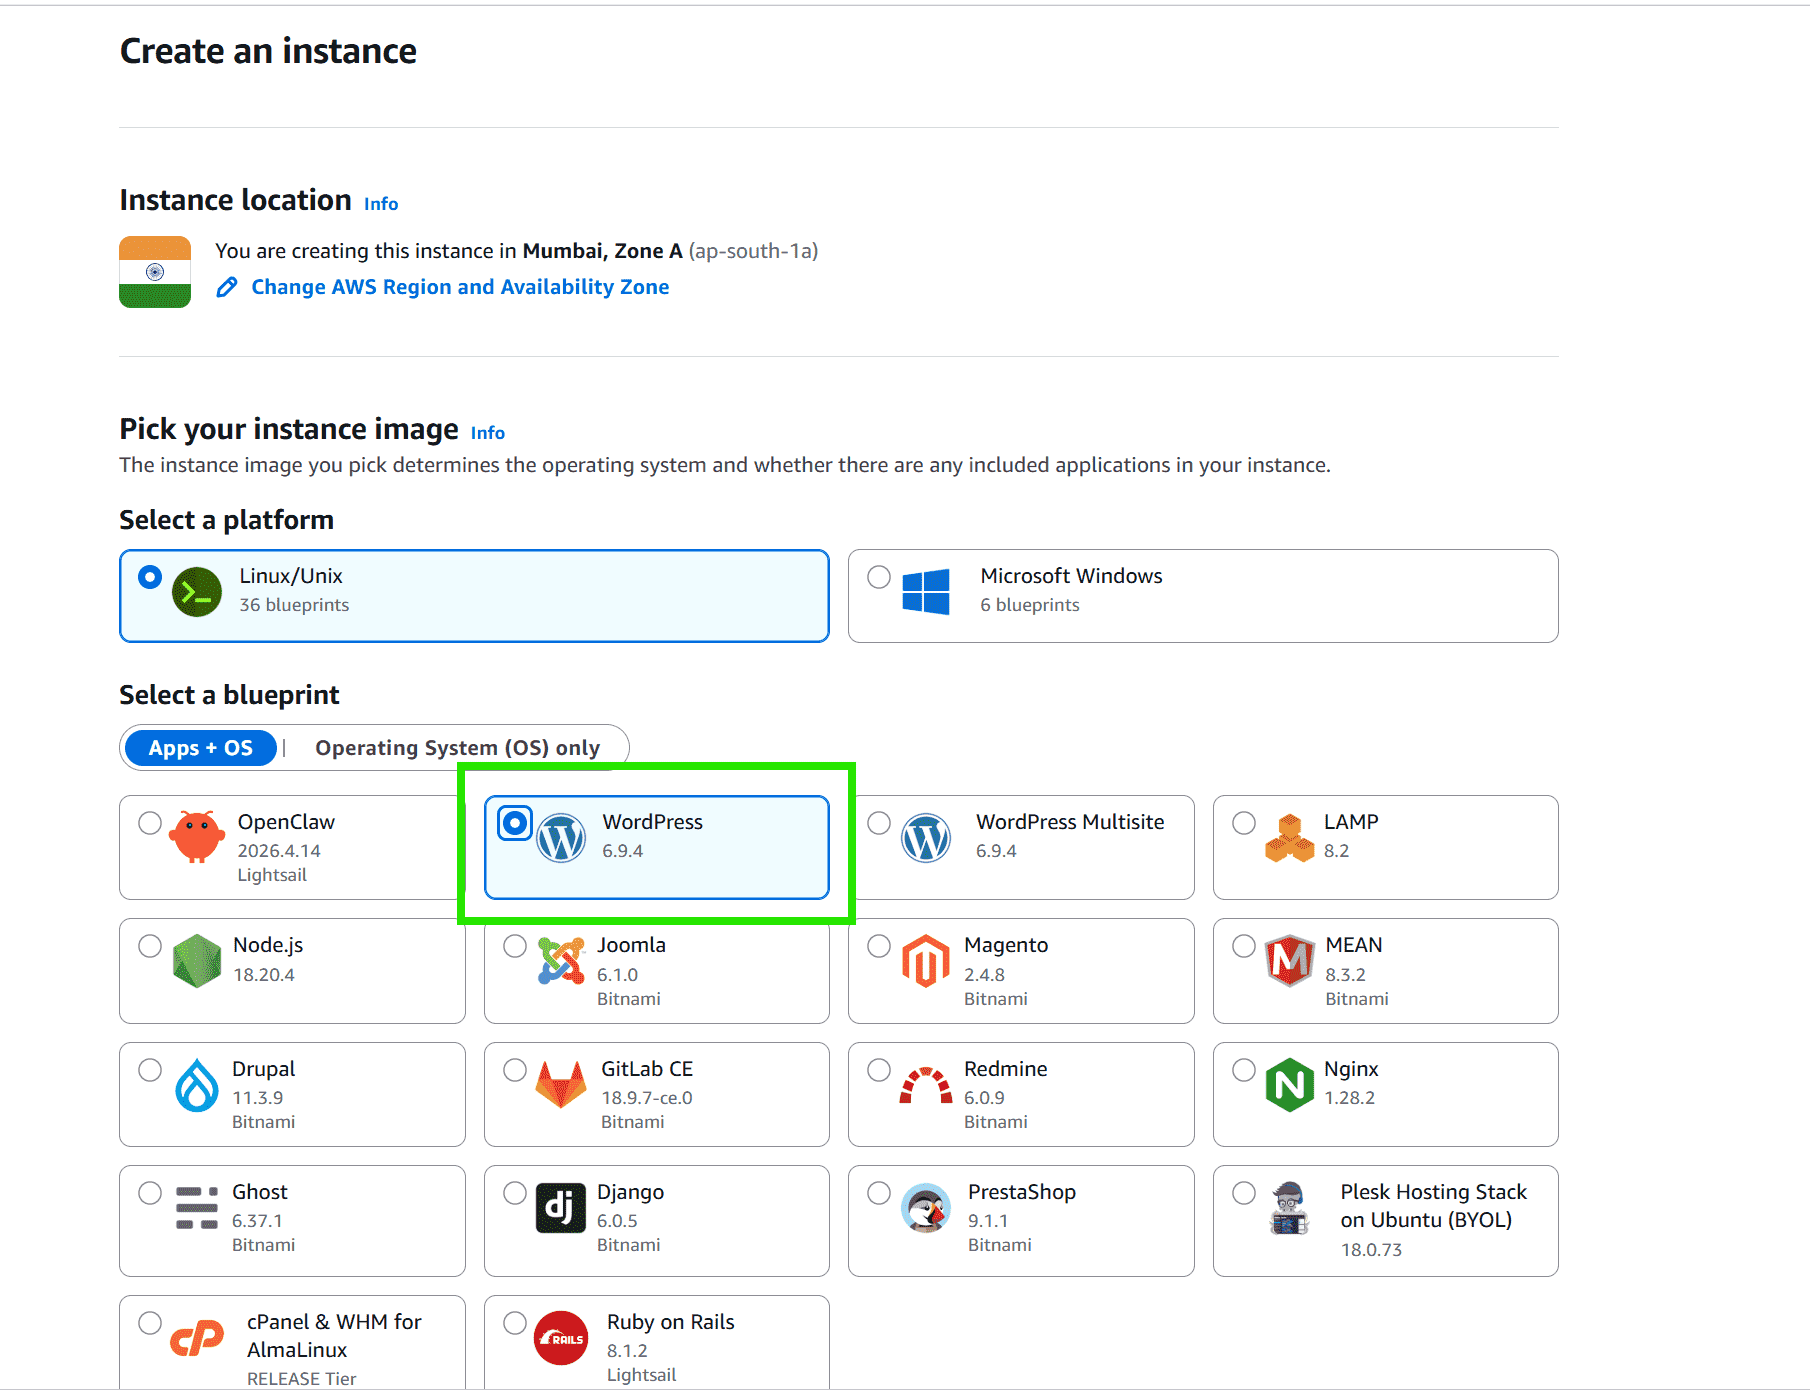Click the Plesk Hosting Stack robot icon
The height and width of the screenshot is (1400, 1810).
click(1290, 1208)
